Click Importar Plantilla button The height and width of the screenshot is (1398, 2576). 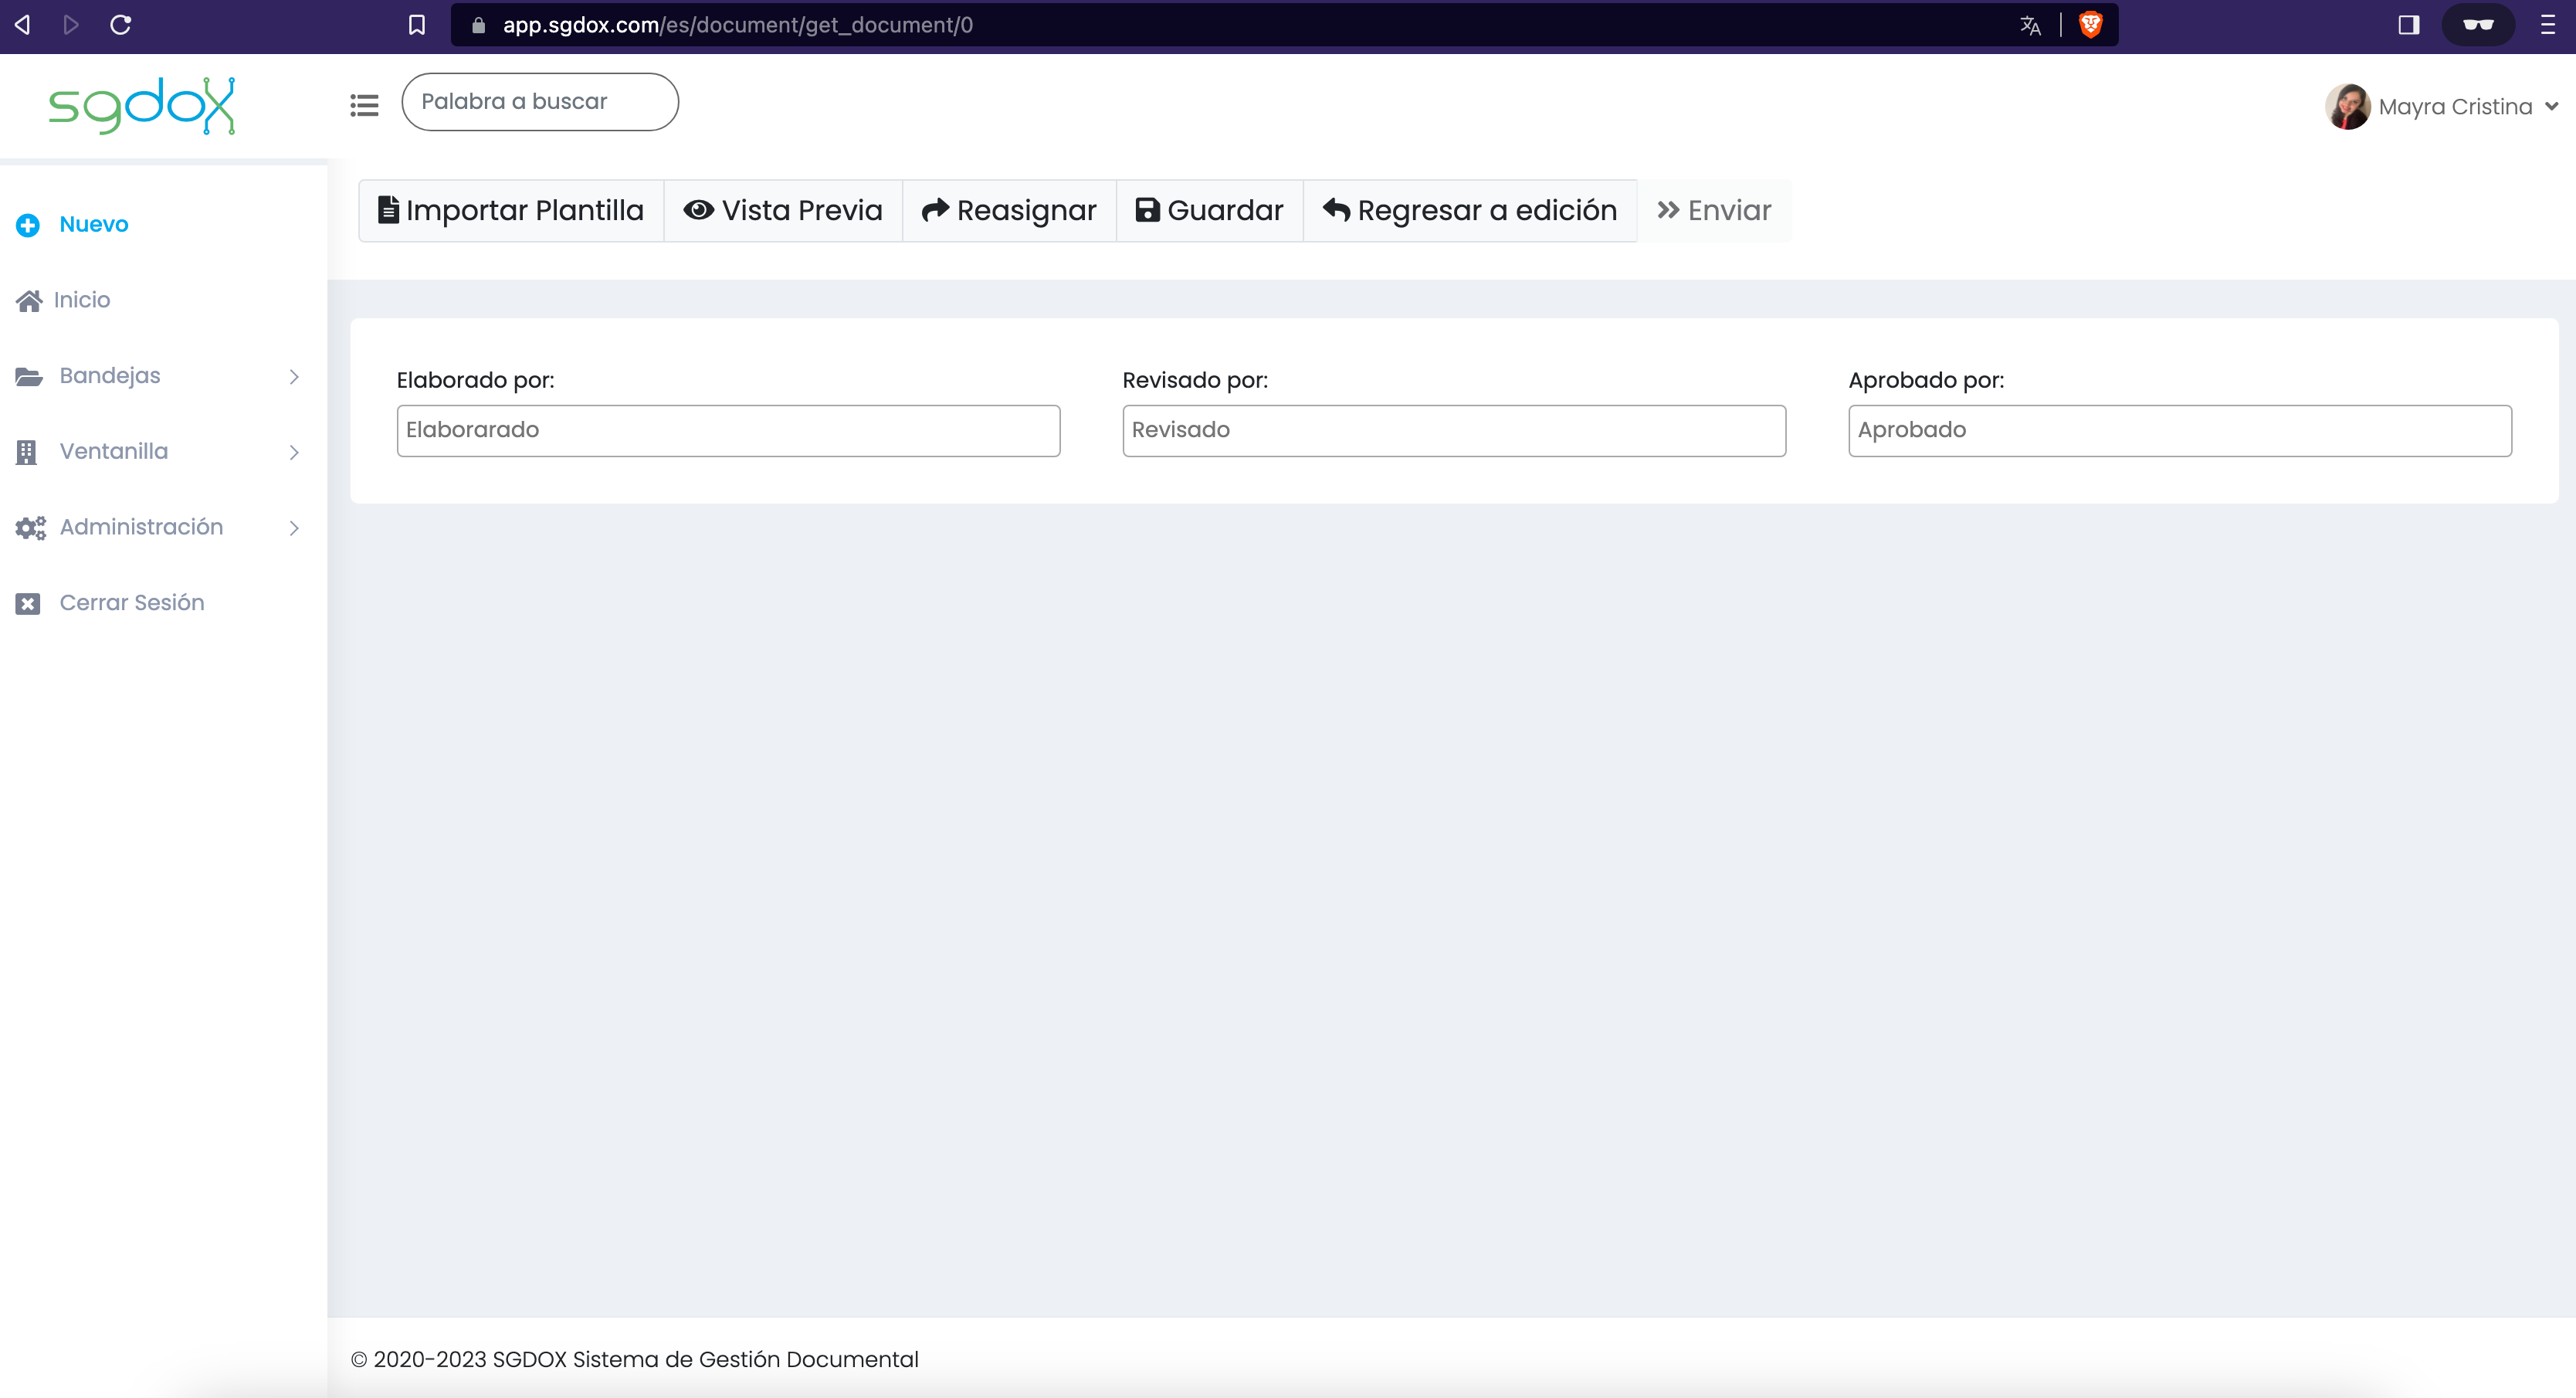(x=511, y=210)
